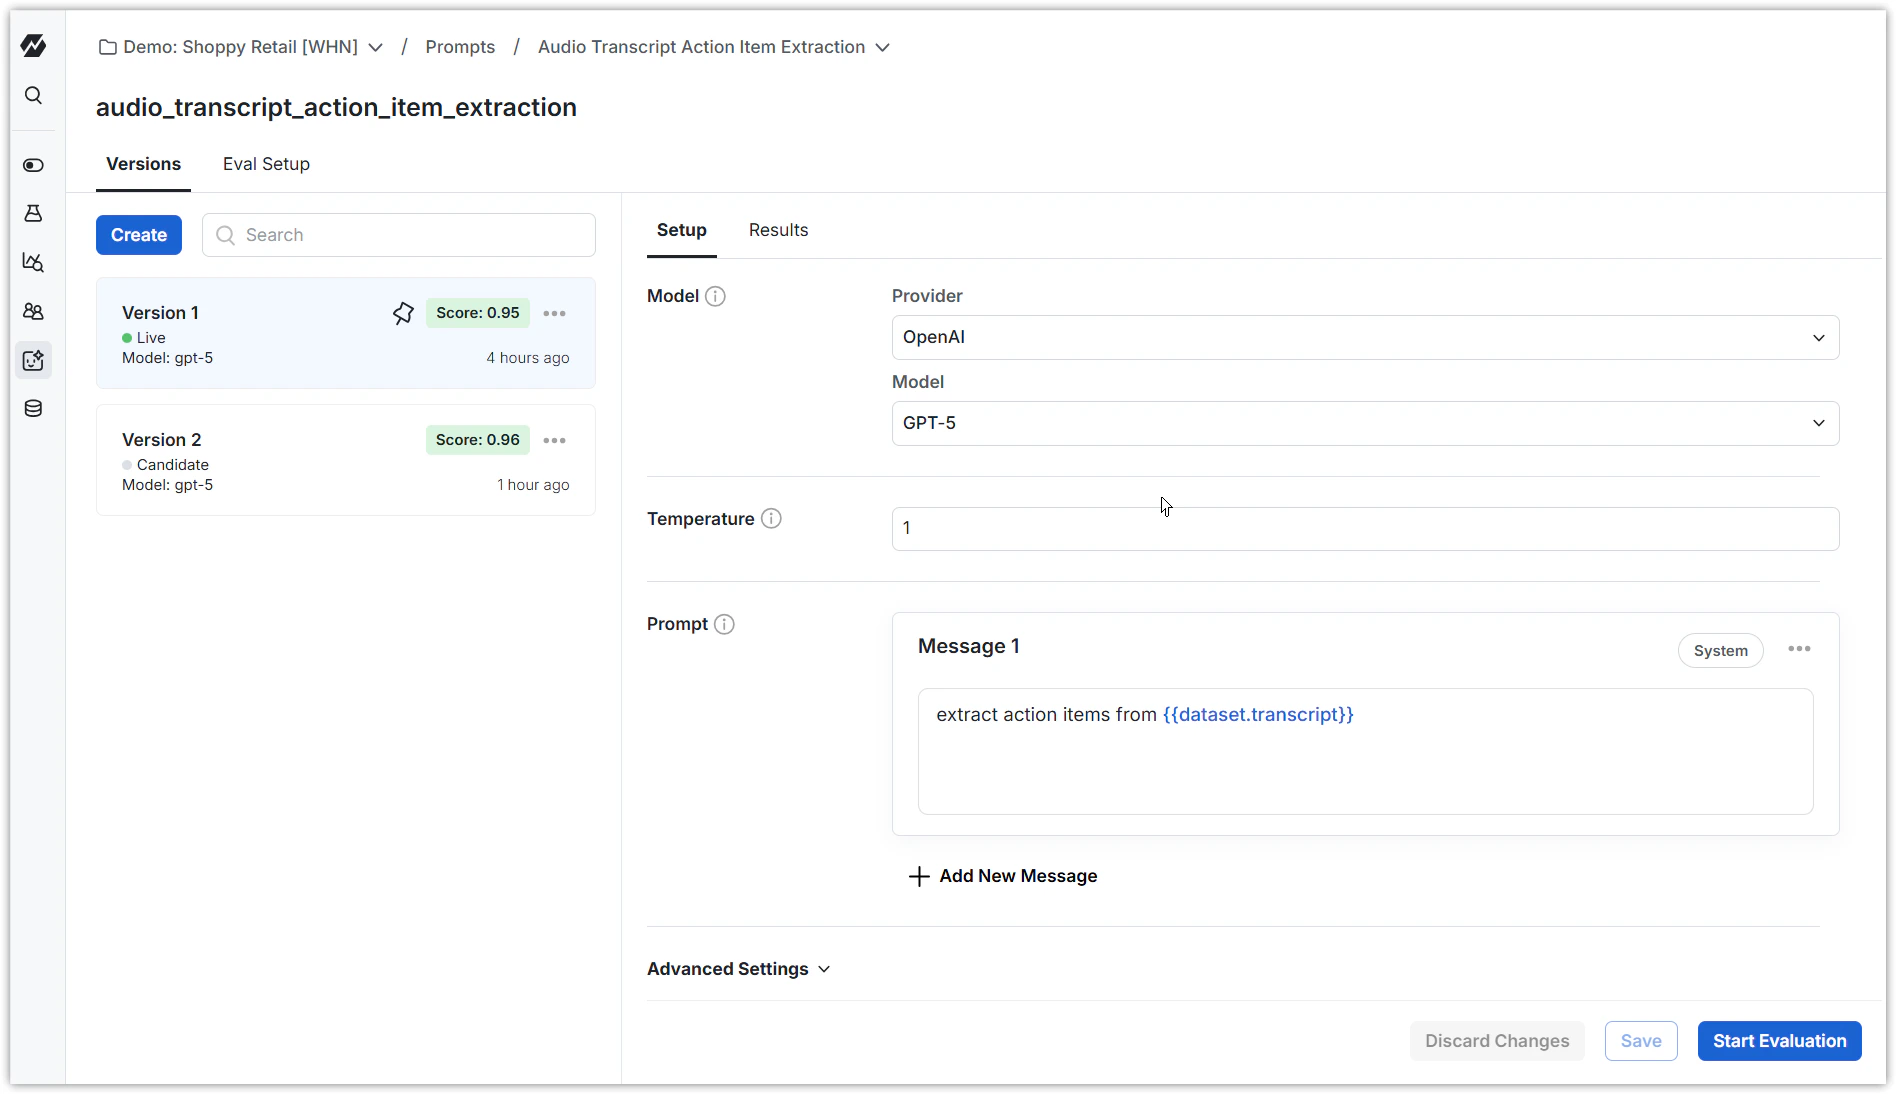
Task: Click the Start Evaluation button
Action: (x=1779, y=1041)
